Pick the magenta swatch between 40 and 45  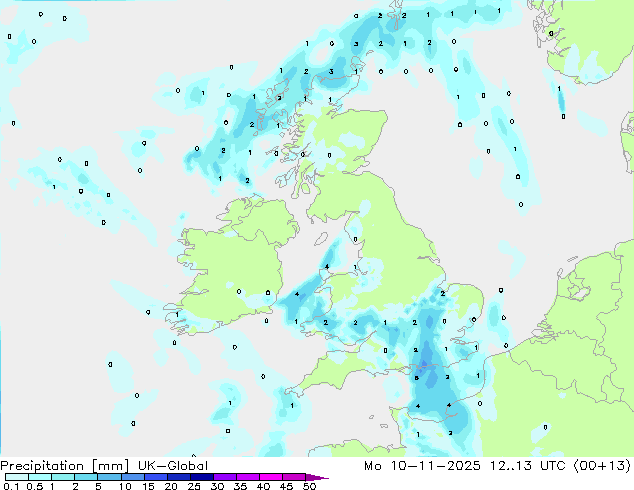(271, 477)
